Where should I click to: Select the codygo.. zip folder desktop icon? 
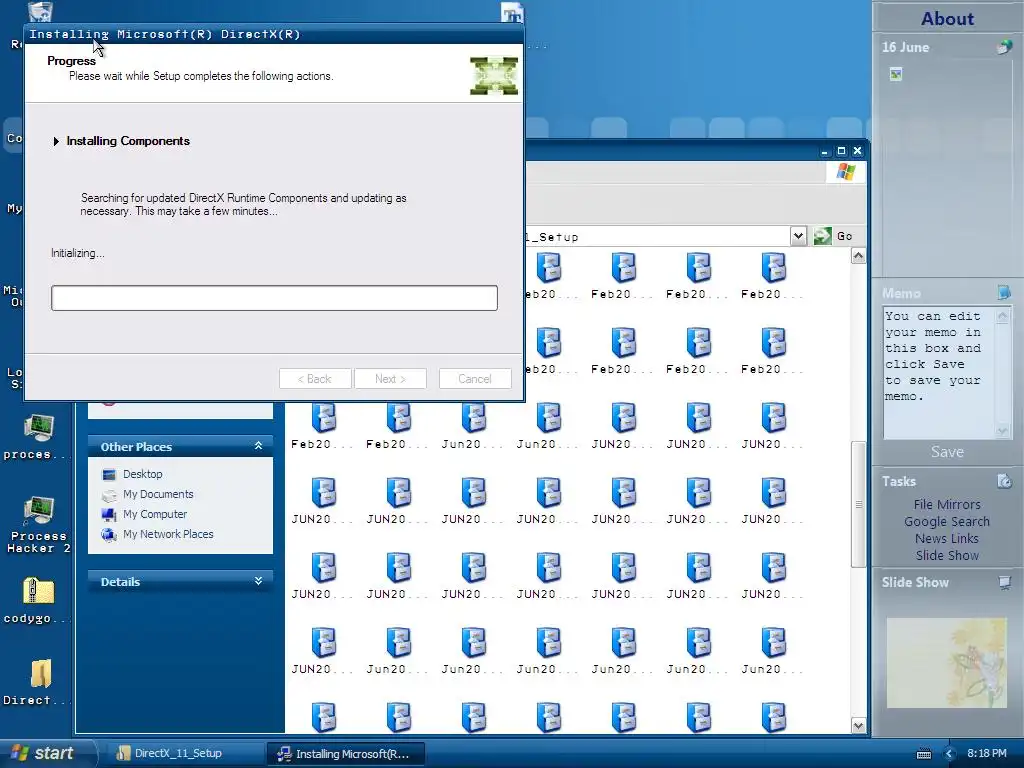pyautogui.click(x=38, y=601)
